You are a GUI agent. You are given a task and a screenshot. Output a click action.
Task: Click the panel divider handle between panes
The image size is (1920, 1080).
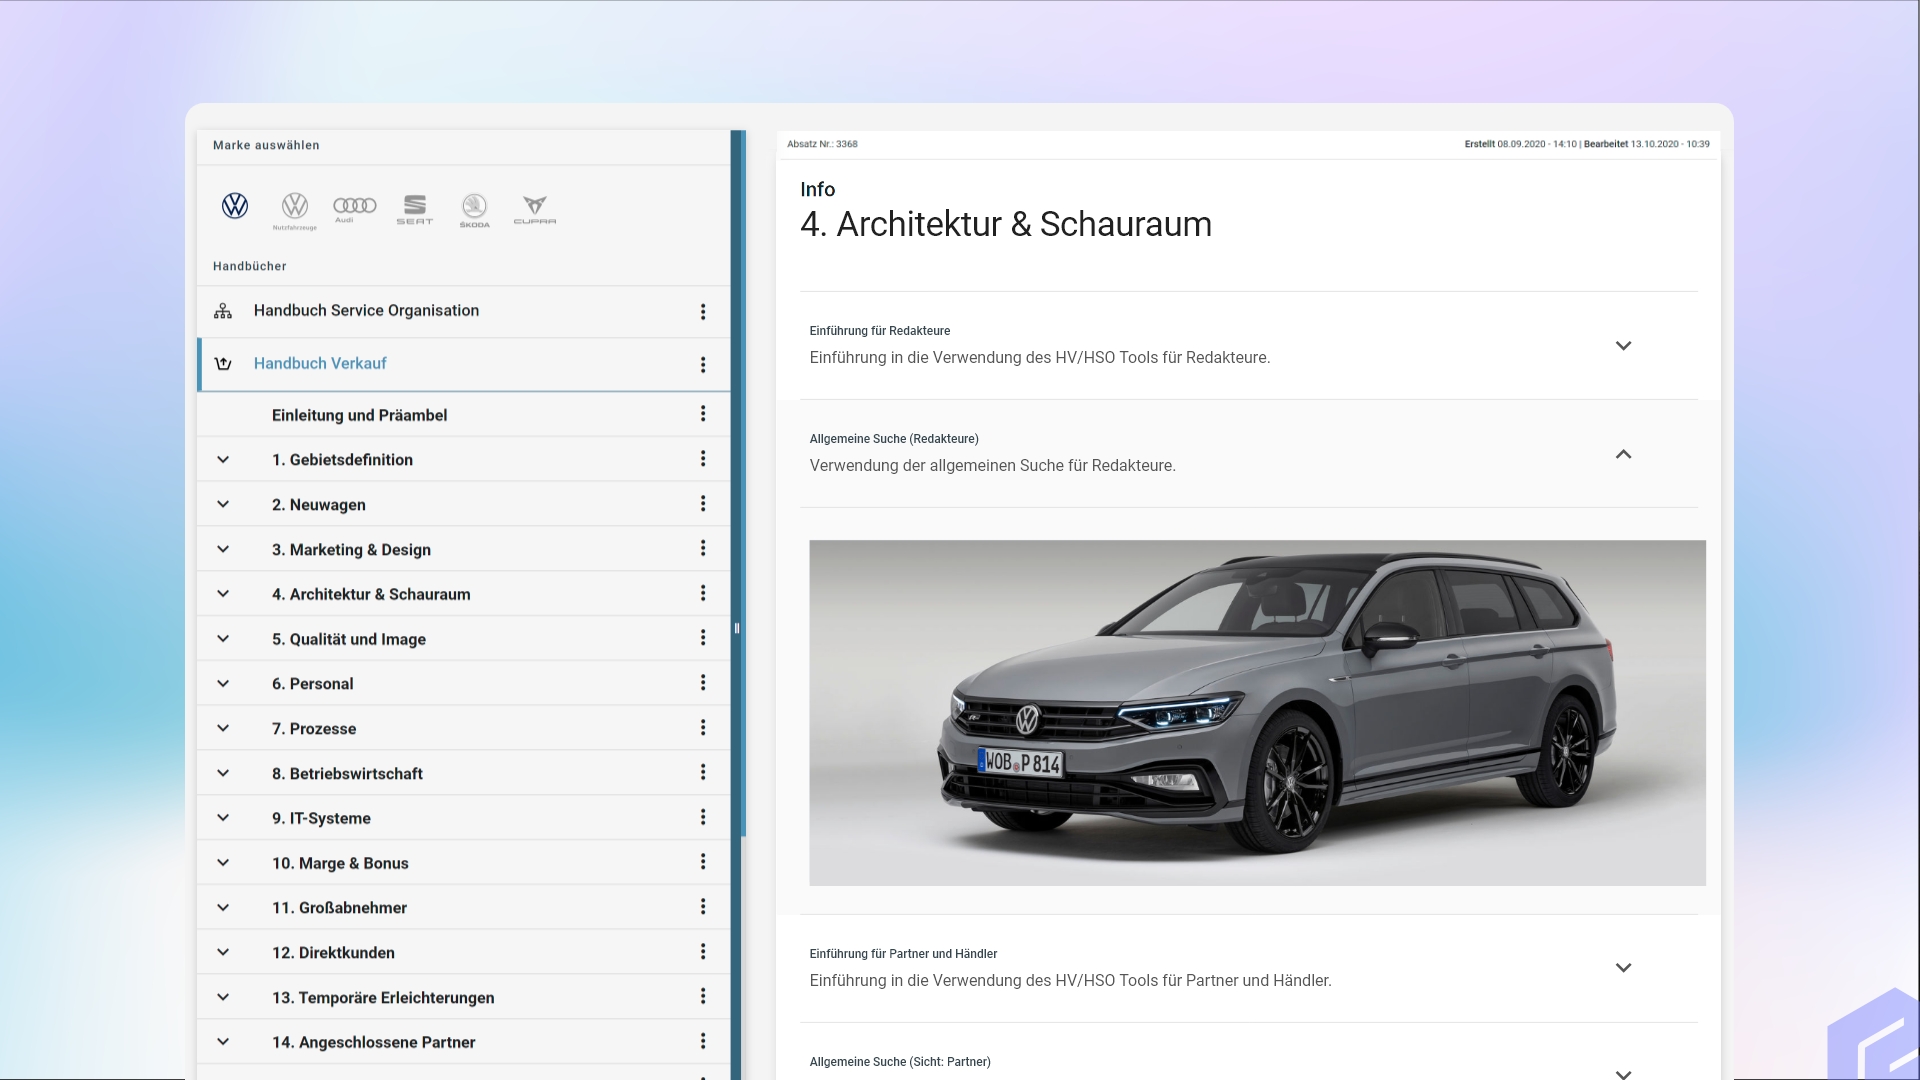point(737,629)
